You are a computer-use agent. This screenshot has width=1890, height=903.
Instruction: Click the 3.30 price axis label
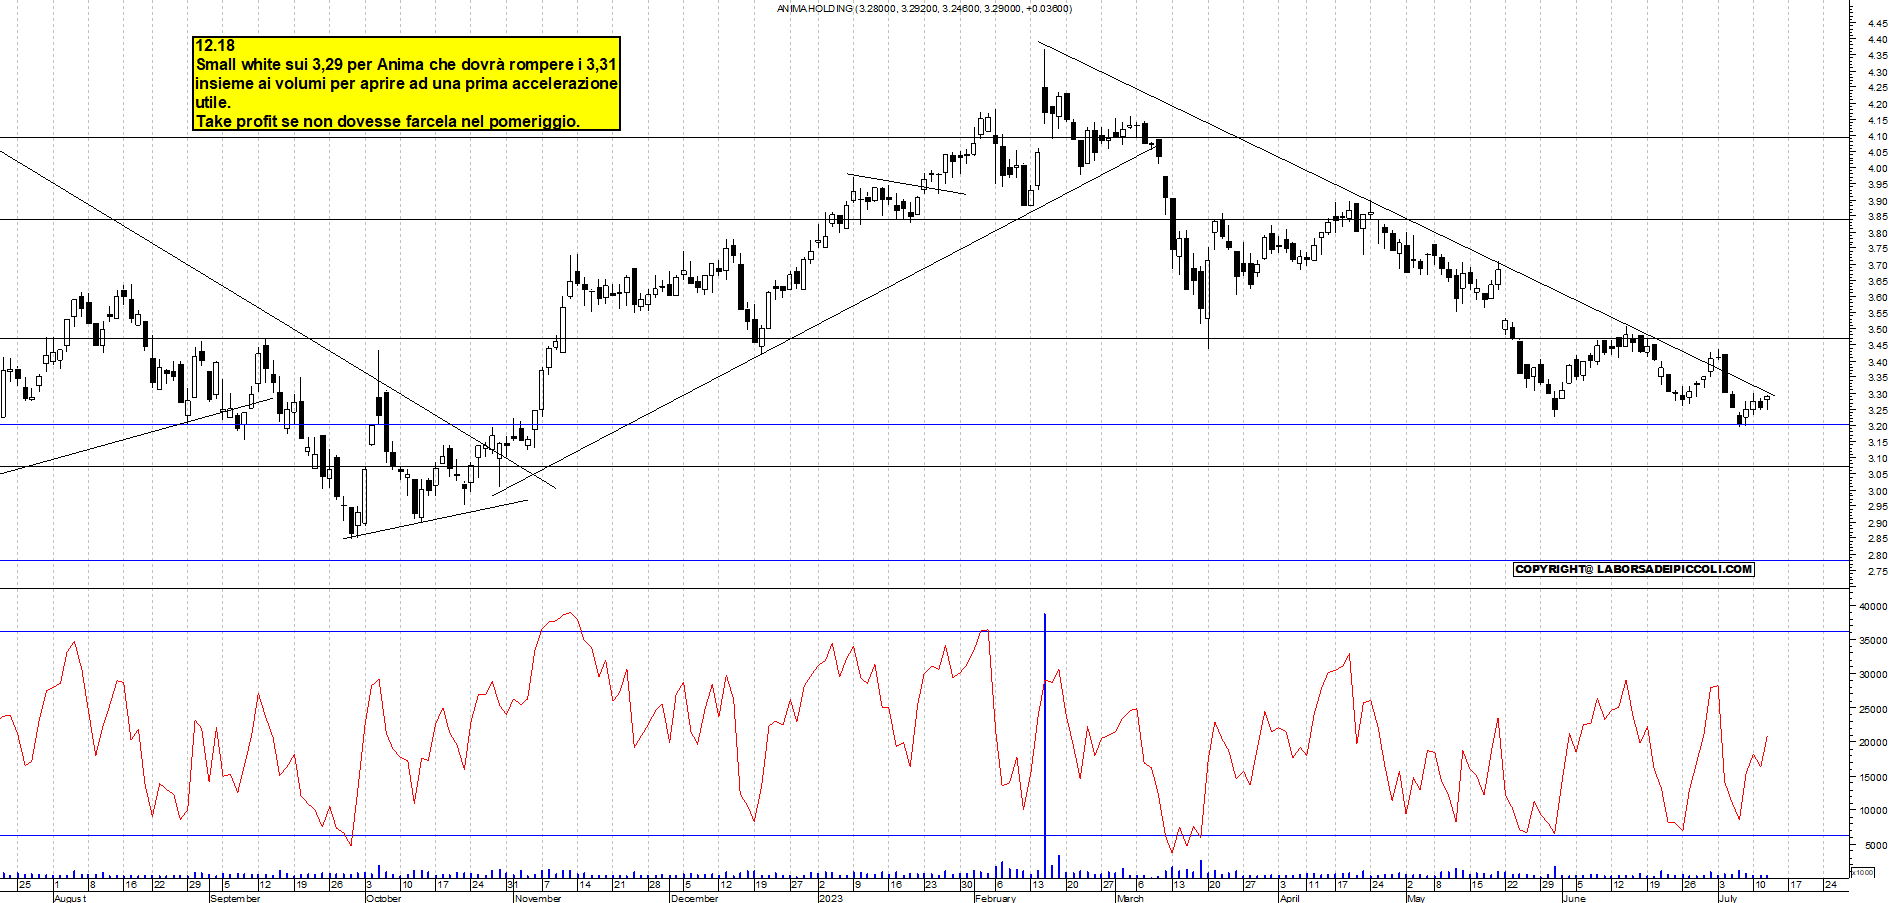click(1876, 394)
